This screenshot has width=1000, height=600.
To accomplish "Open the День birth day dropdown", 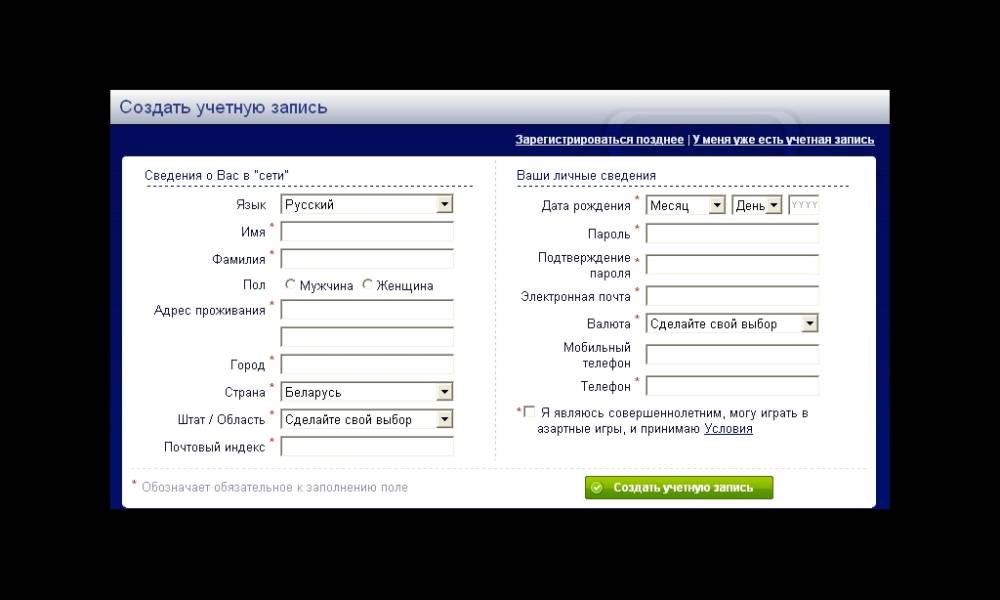I will pos(757,205).
